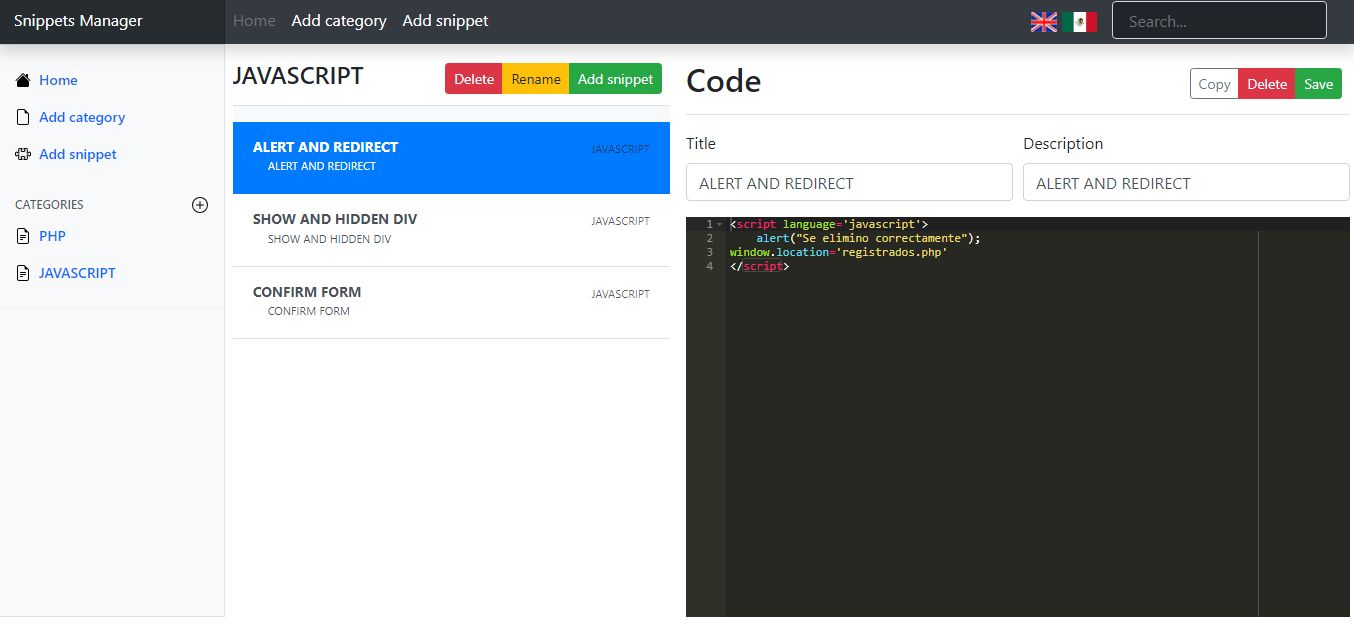Click the Search box in the top bar
The image size is (1354, 626).
click(1218, 20)
